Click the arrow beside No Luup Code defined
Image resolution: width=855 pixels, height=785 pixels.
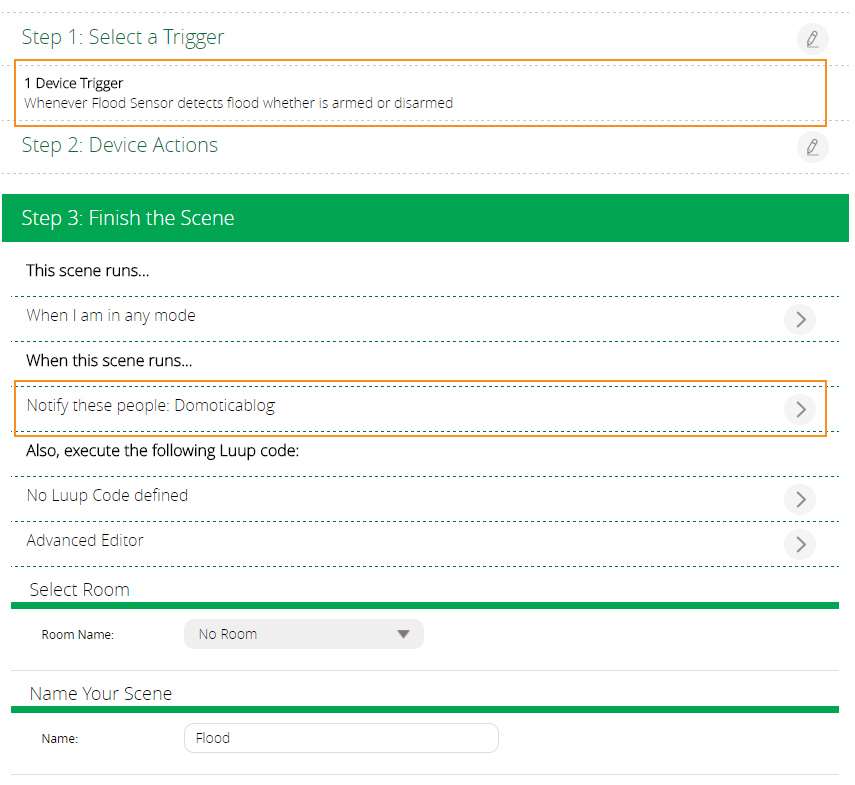click(799, 498)
